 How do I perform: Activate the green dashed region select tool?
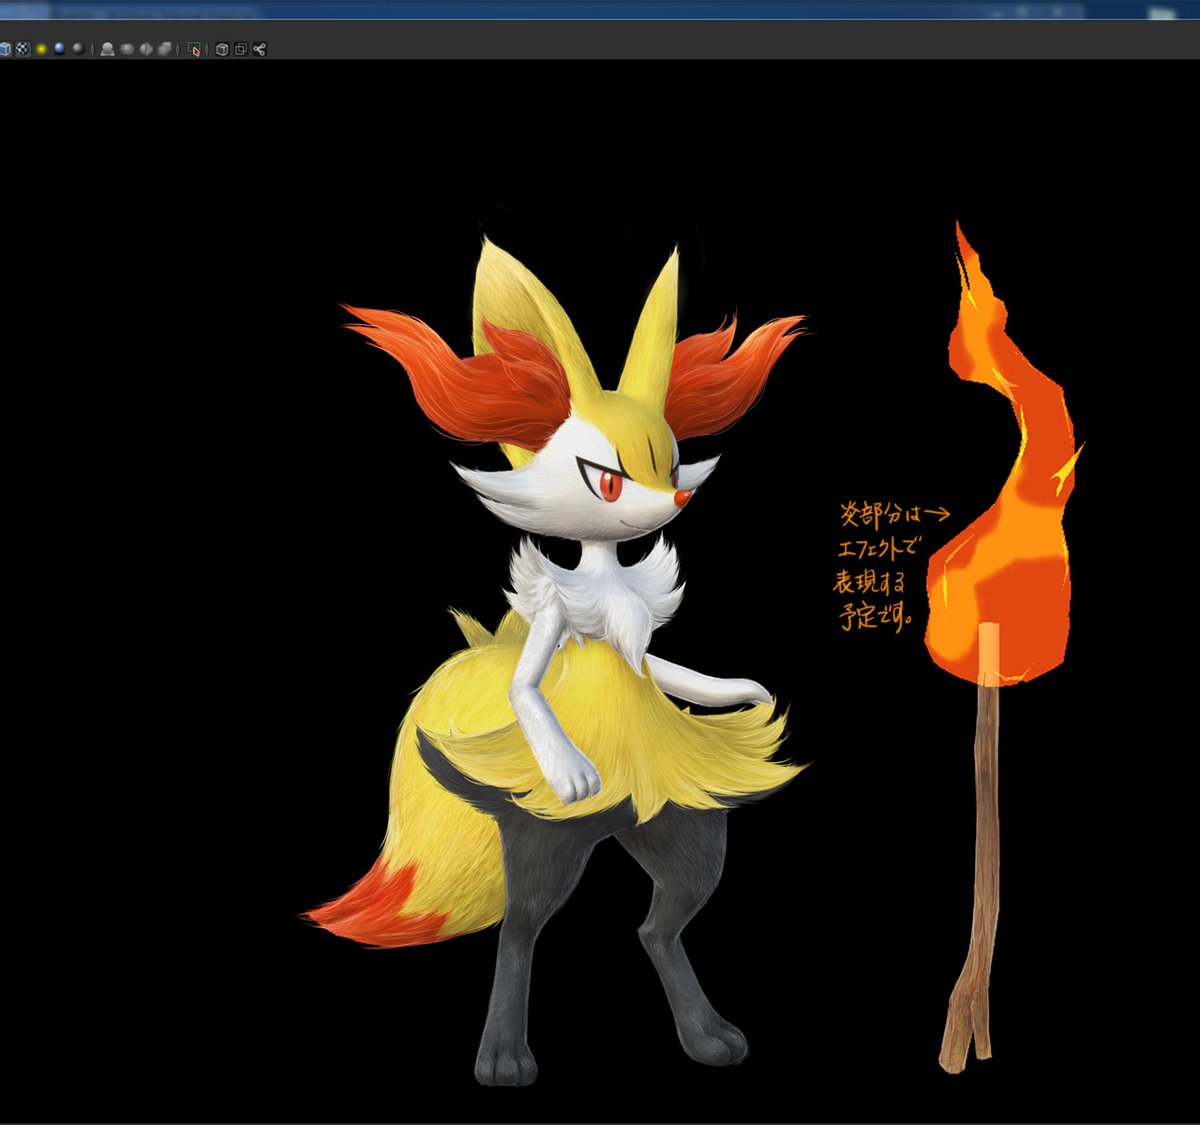pos(194,49)
